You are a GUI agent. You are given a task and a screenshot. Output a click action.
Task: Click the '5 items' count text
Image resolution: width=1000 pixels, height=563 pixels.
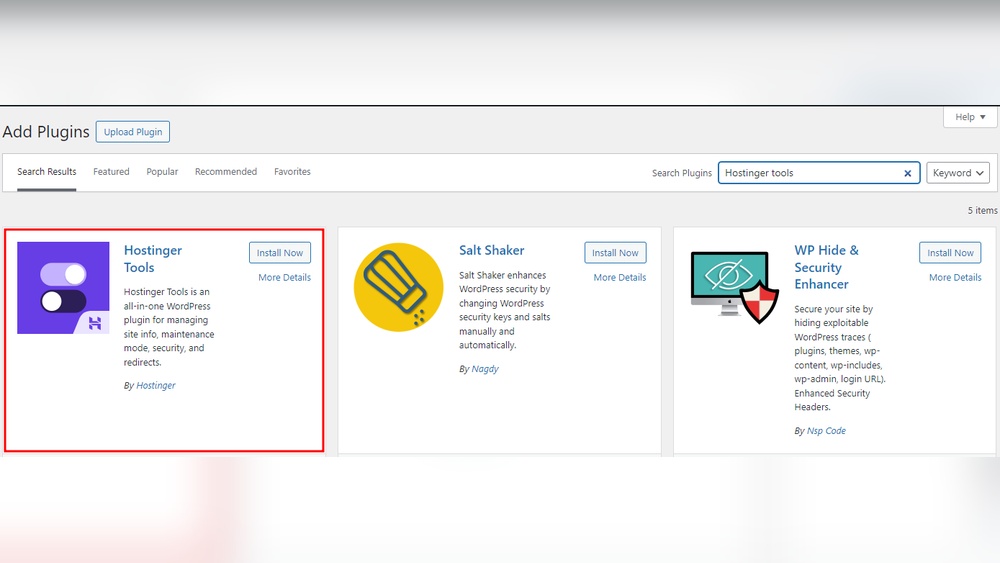pyautogui.click(x=982, y=210)
